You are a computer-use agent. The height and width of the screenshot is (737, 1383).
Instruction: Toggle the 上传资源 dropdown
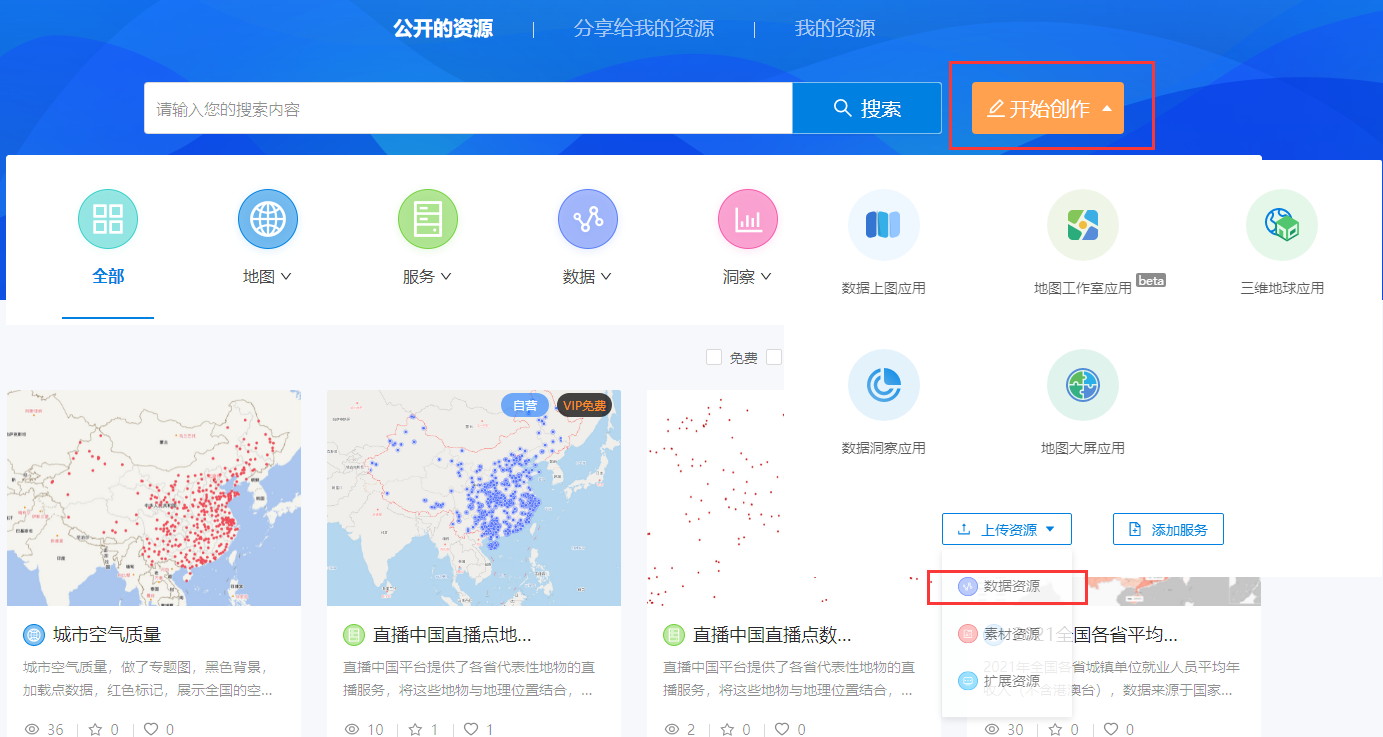[1006, 530]
